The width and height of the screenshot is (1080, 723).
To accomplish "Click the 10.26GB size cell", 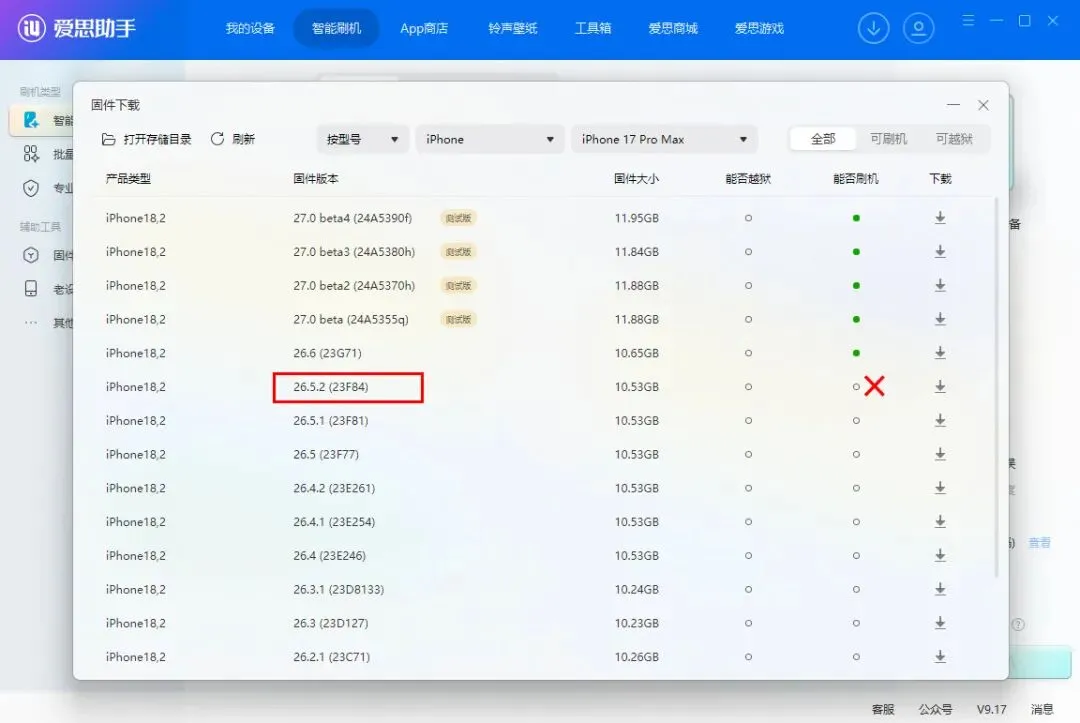I will click(636, 656).
